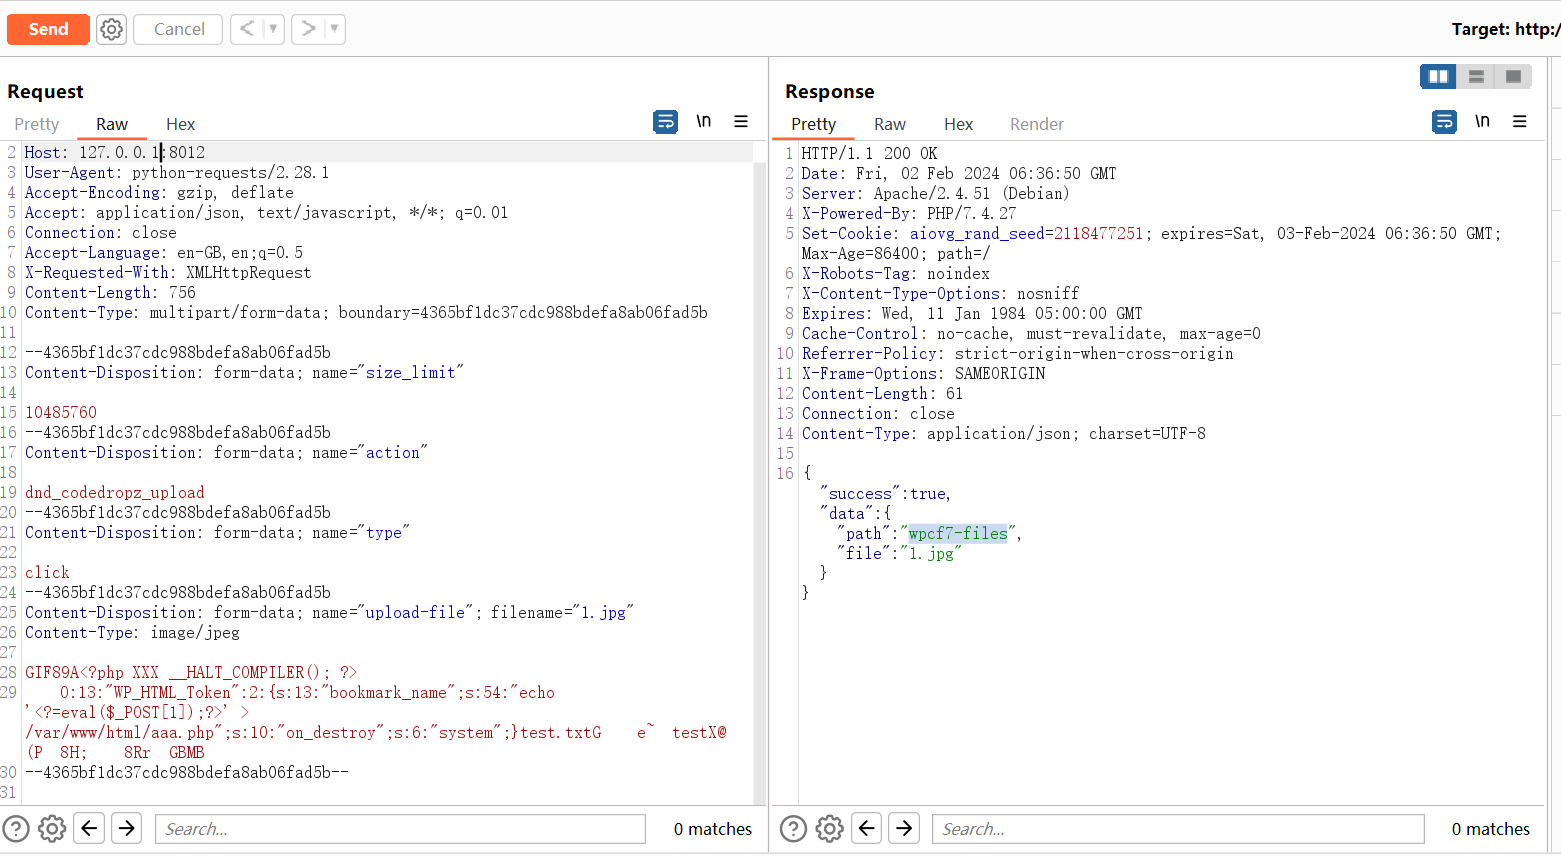Click the dnd_codedropz_upload action value

tap(115, 492)
